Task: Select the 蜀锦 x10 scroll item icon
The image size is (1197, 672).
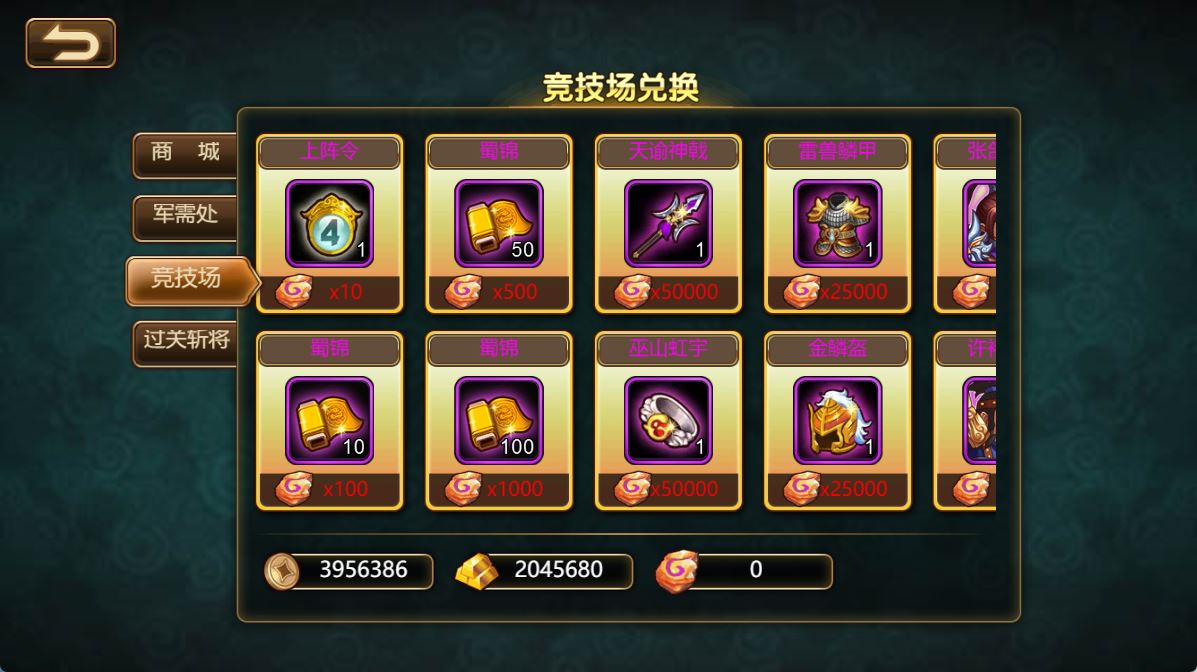Action: [329, 420]
